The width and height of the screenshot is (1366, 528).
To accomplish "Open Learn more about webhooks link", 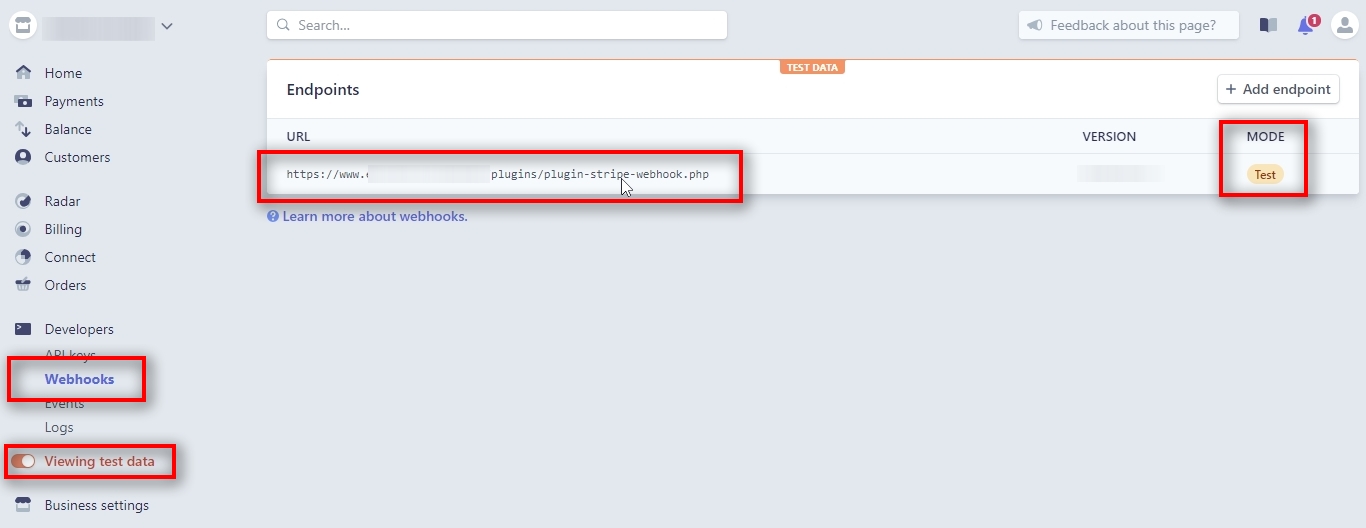I will [x=375, y=216].
